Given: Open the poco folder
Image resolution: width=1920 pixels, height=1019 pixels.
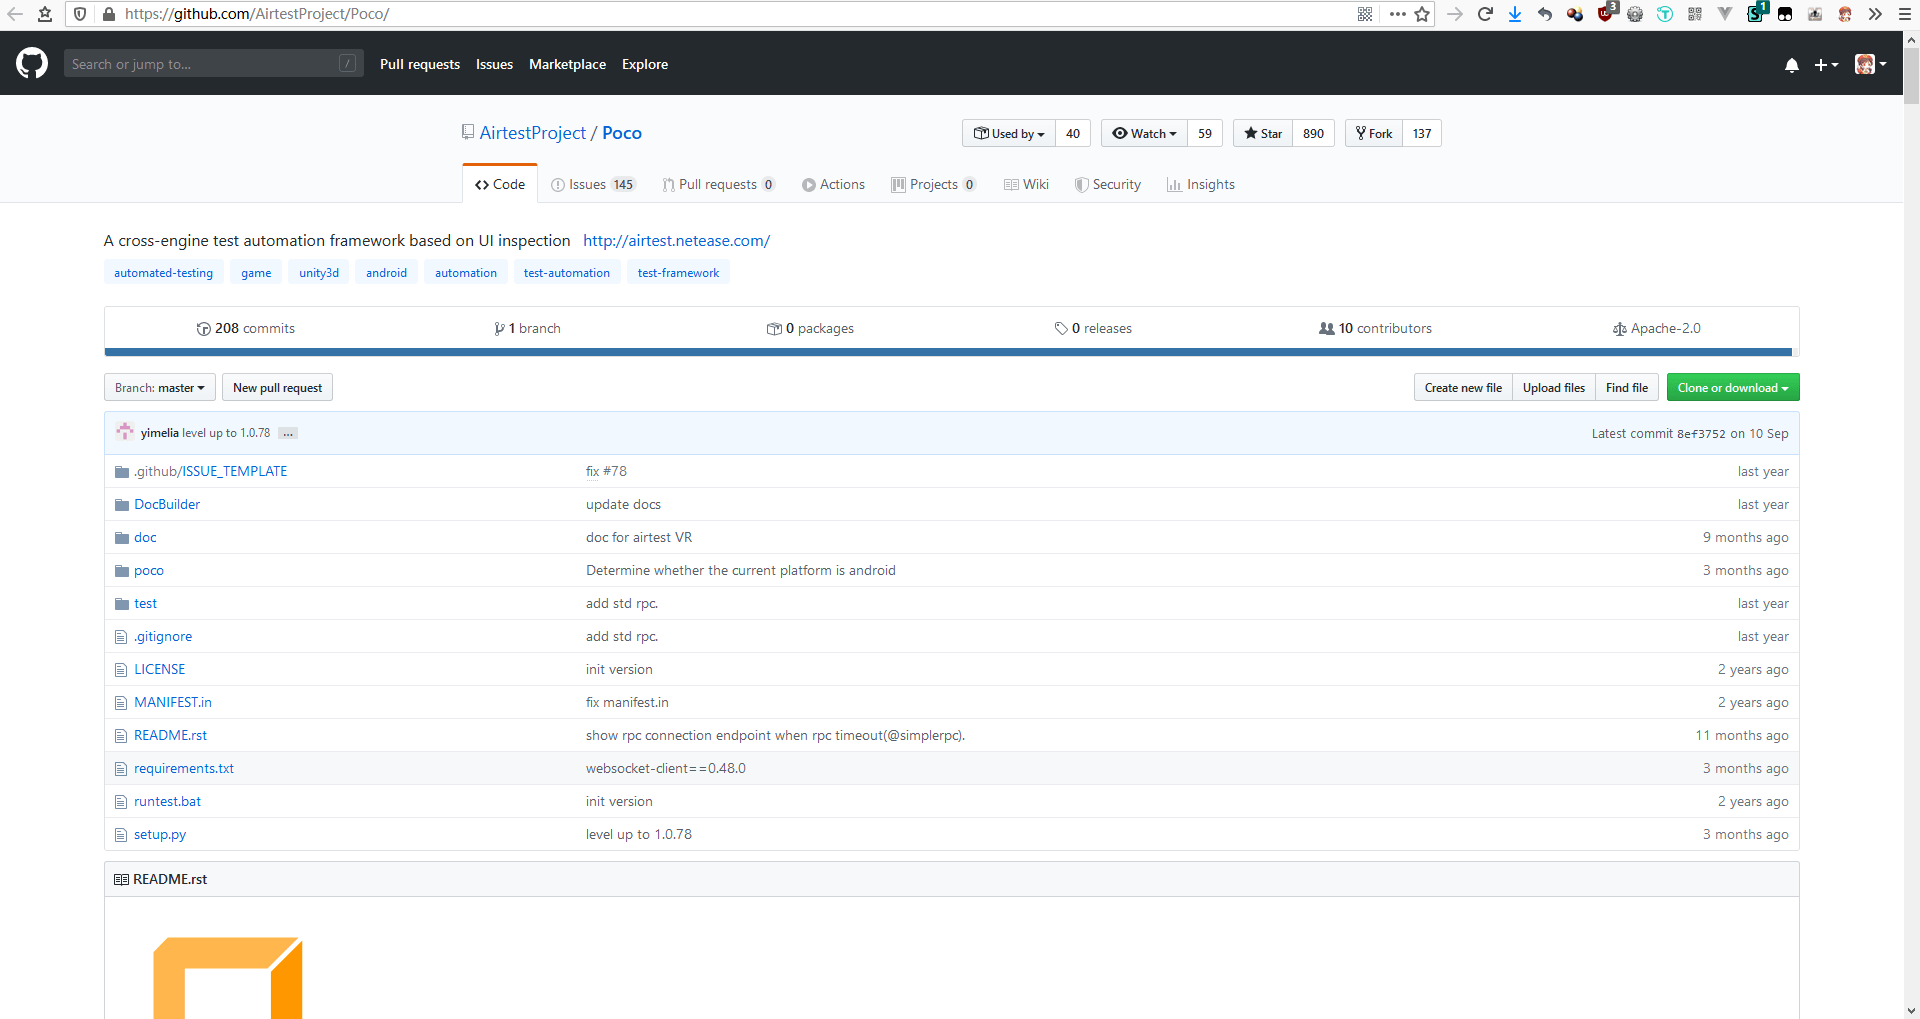Looking at the screenshot, I should pyautogui.click(x=148, y=570).
